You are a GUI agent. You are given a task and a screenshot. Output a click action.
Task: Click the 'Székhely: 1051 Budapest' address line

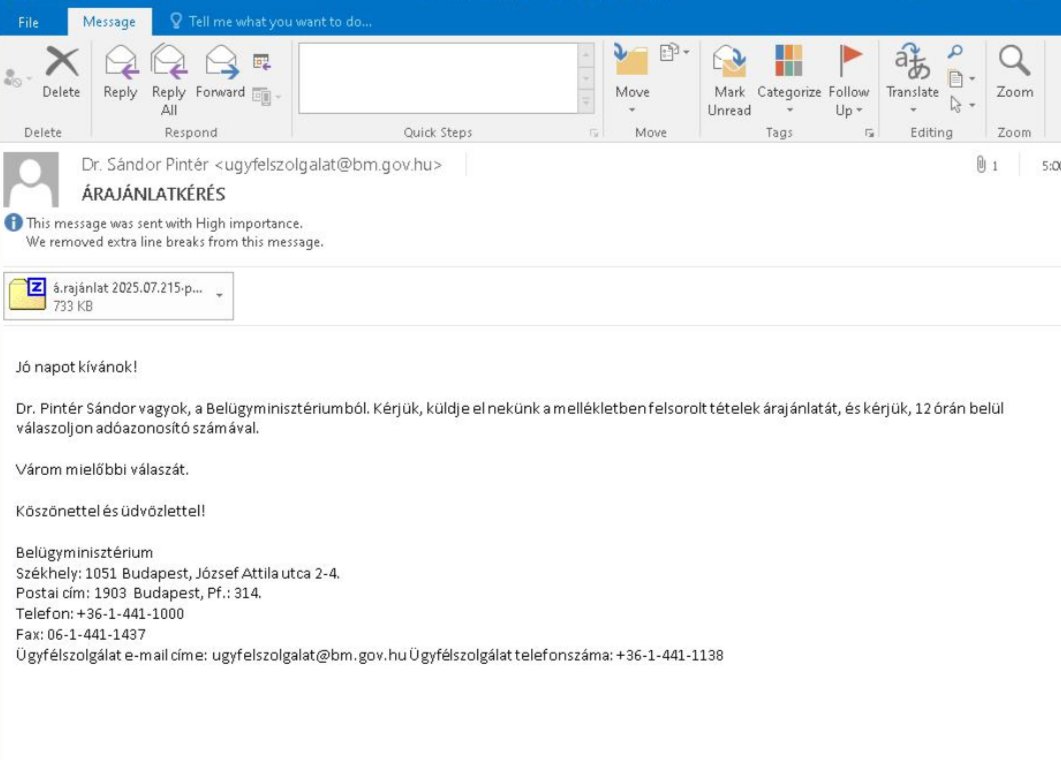[178, 573]
